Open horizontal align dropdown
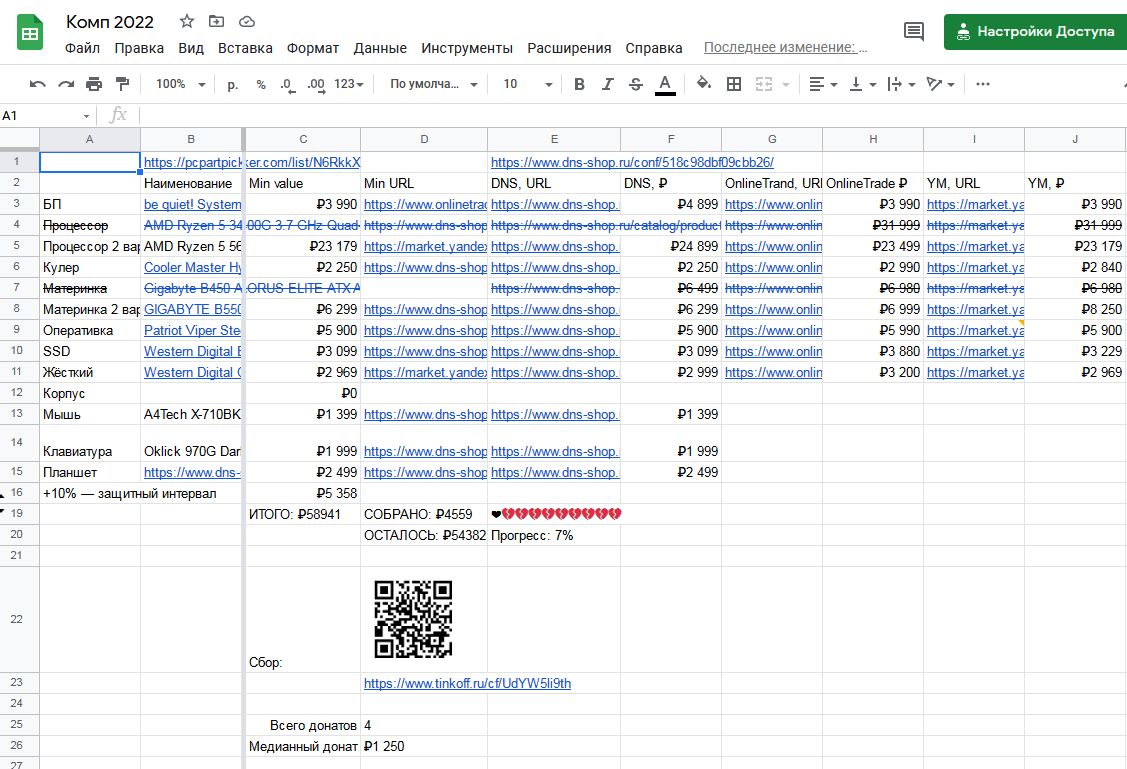Screen dimensions: 1127x769 823,84
